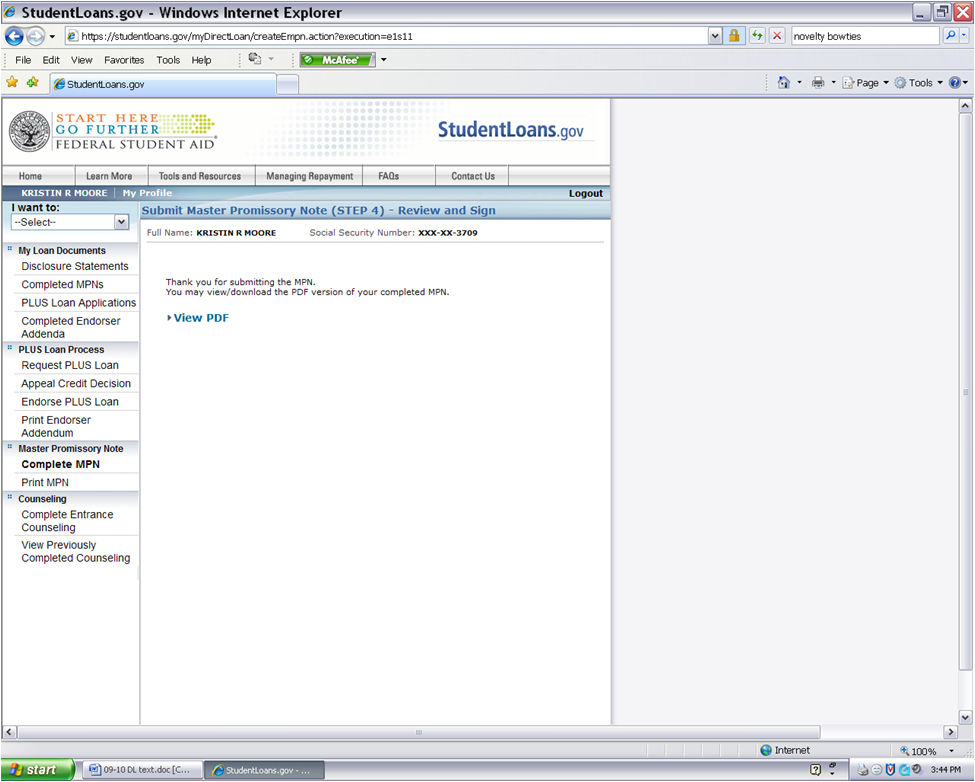Screen dimensions: 975x782
Task: Click in the novelty bowties search field
Action: [863, 36]
